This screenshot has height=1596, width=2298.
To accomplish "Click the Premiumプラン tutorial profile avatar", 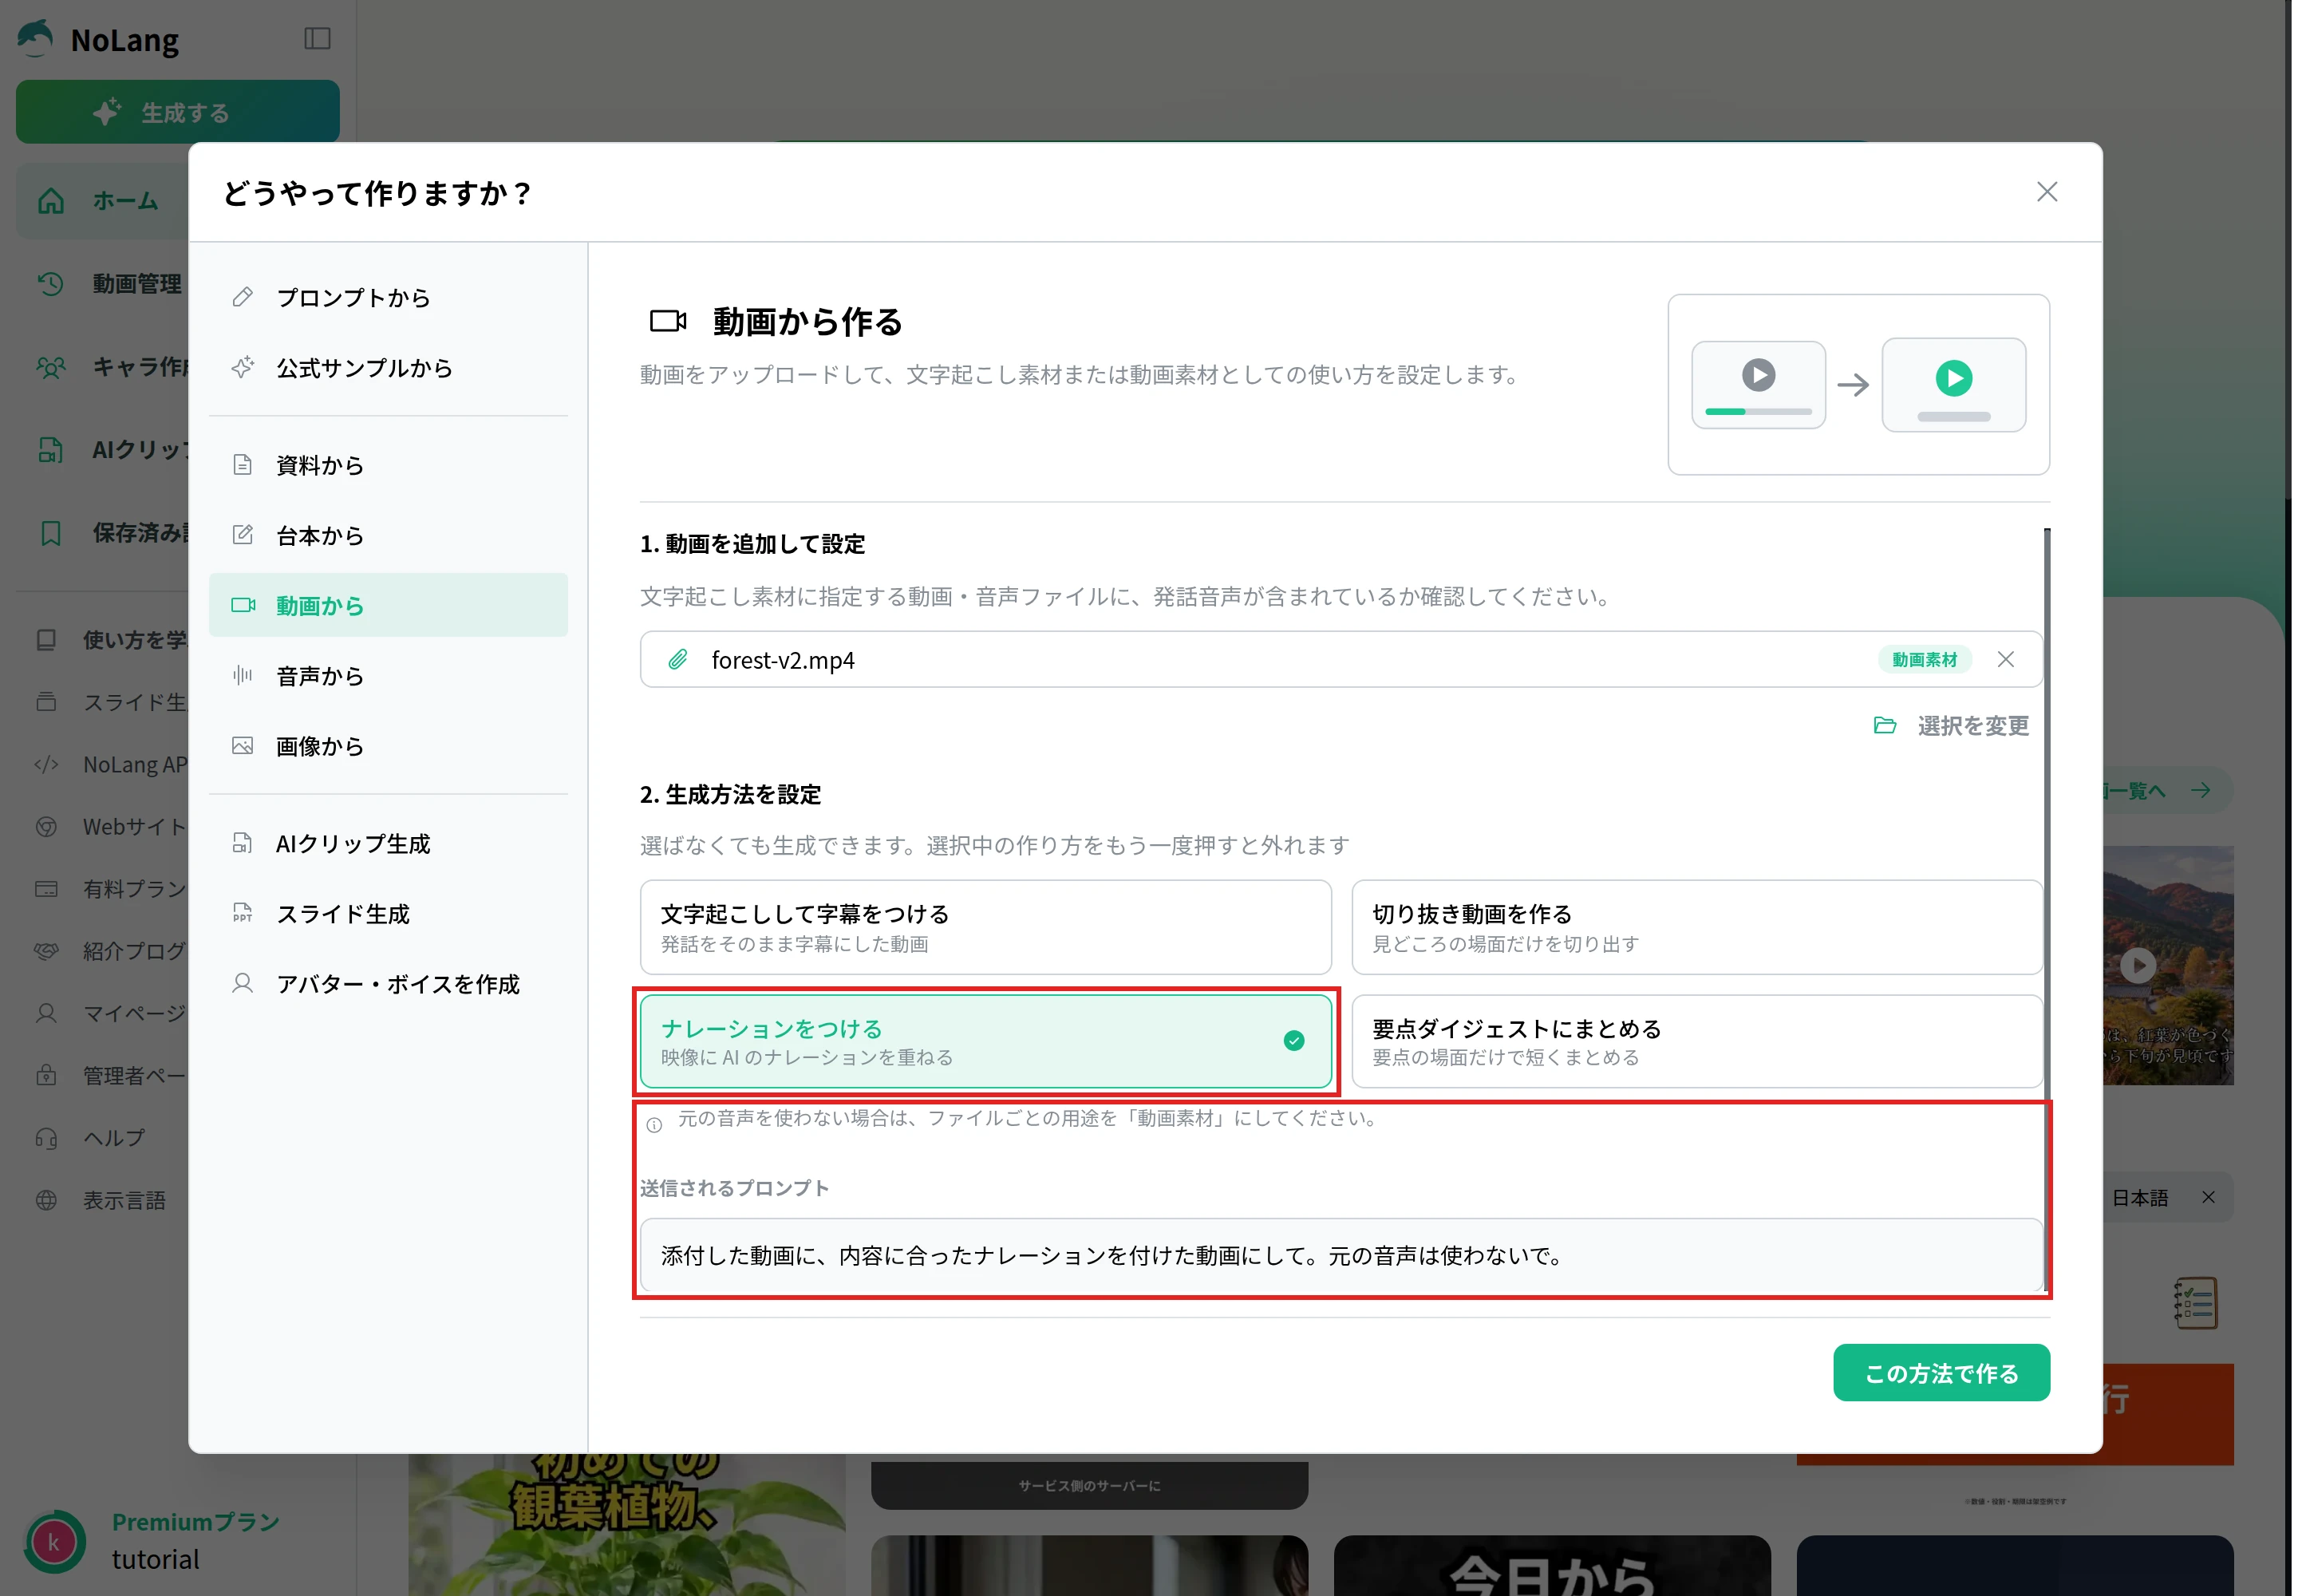I will pos(54,1541).
